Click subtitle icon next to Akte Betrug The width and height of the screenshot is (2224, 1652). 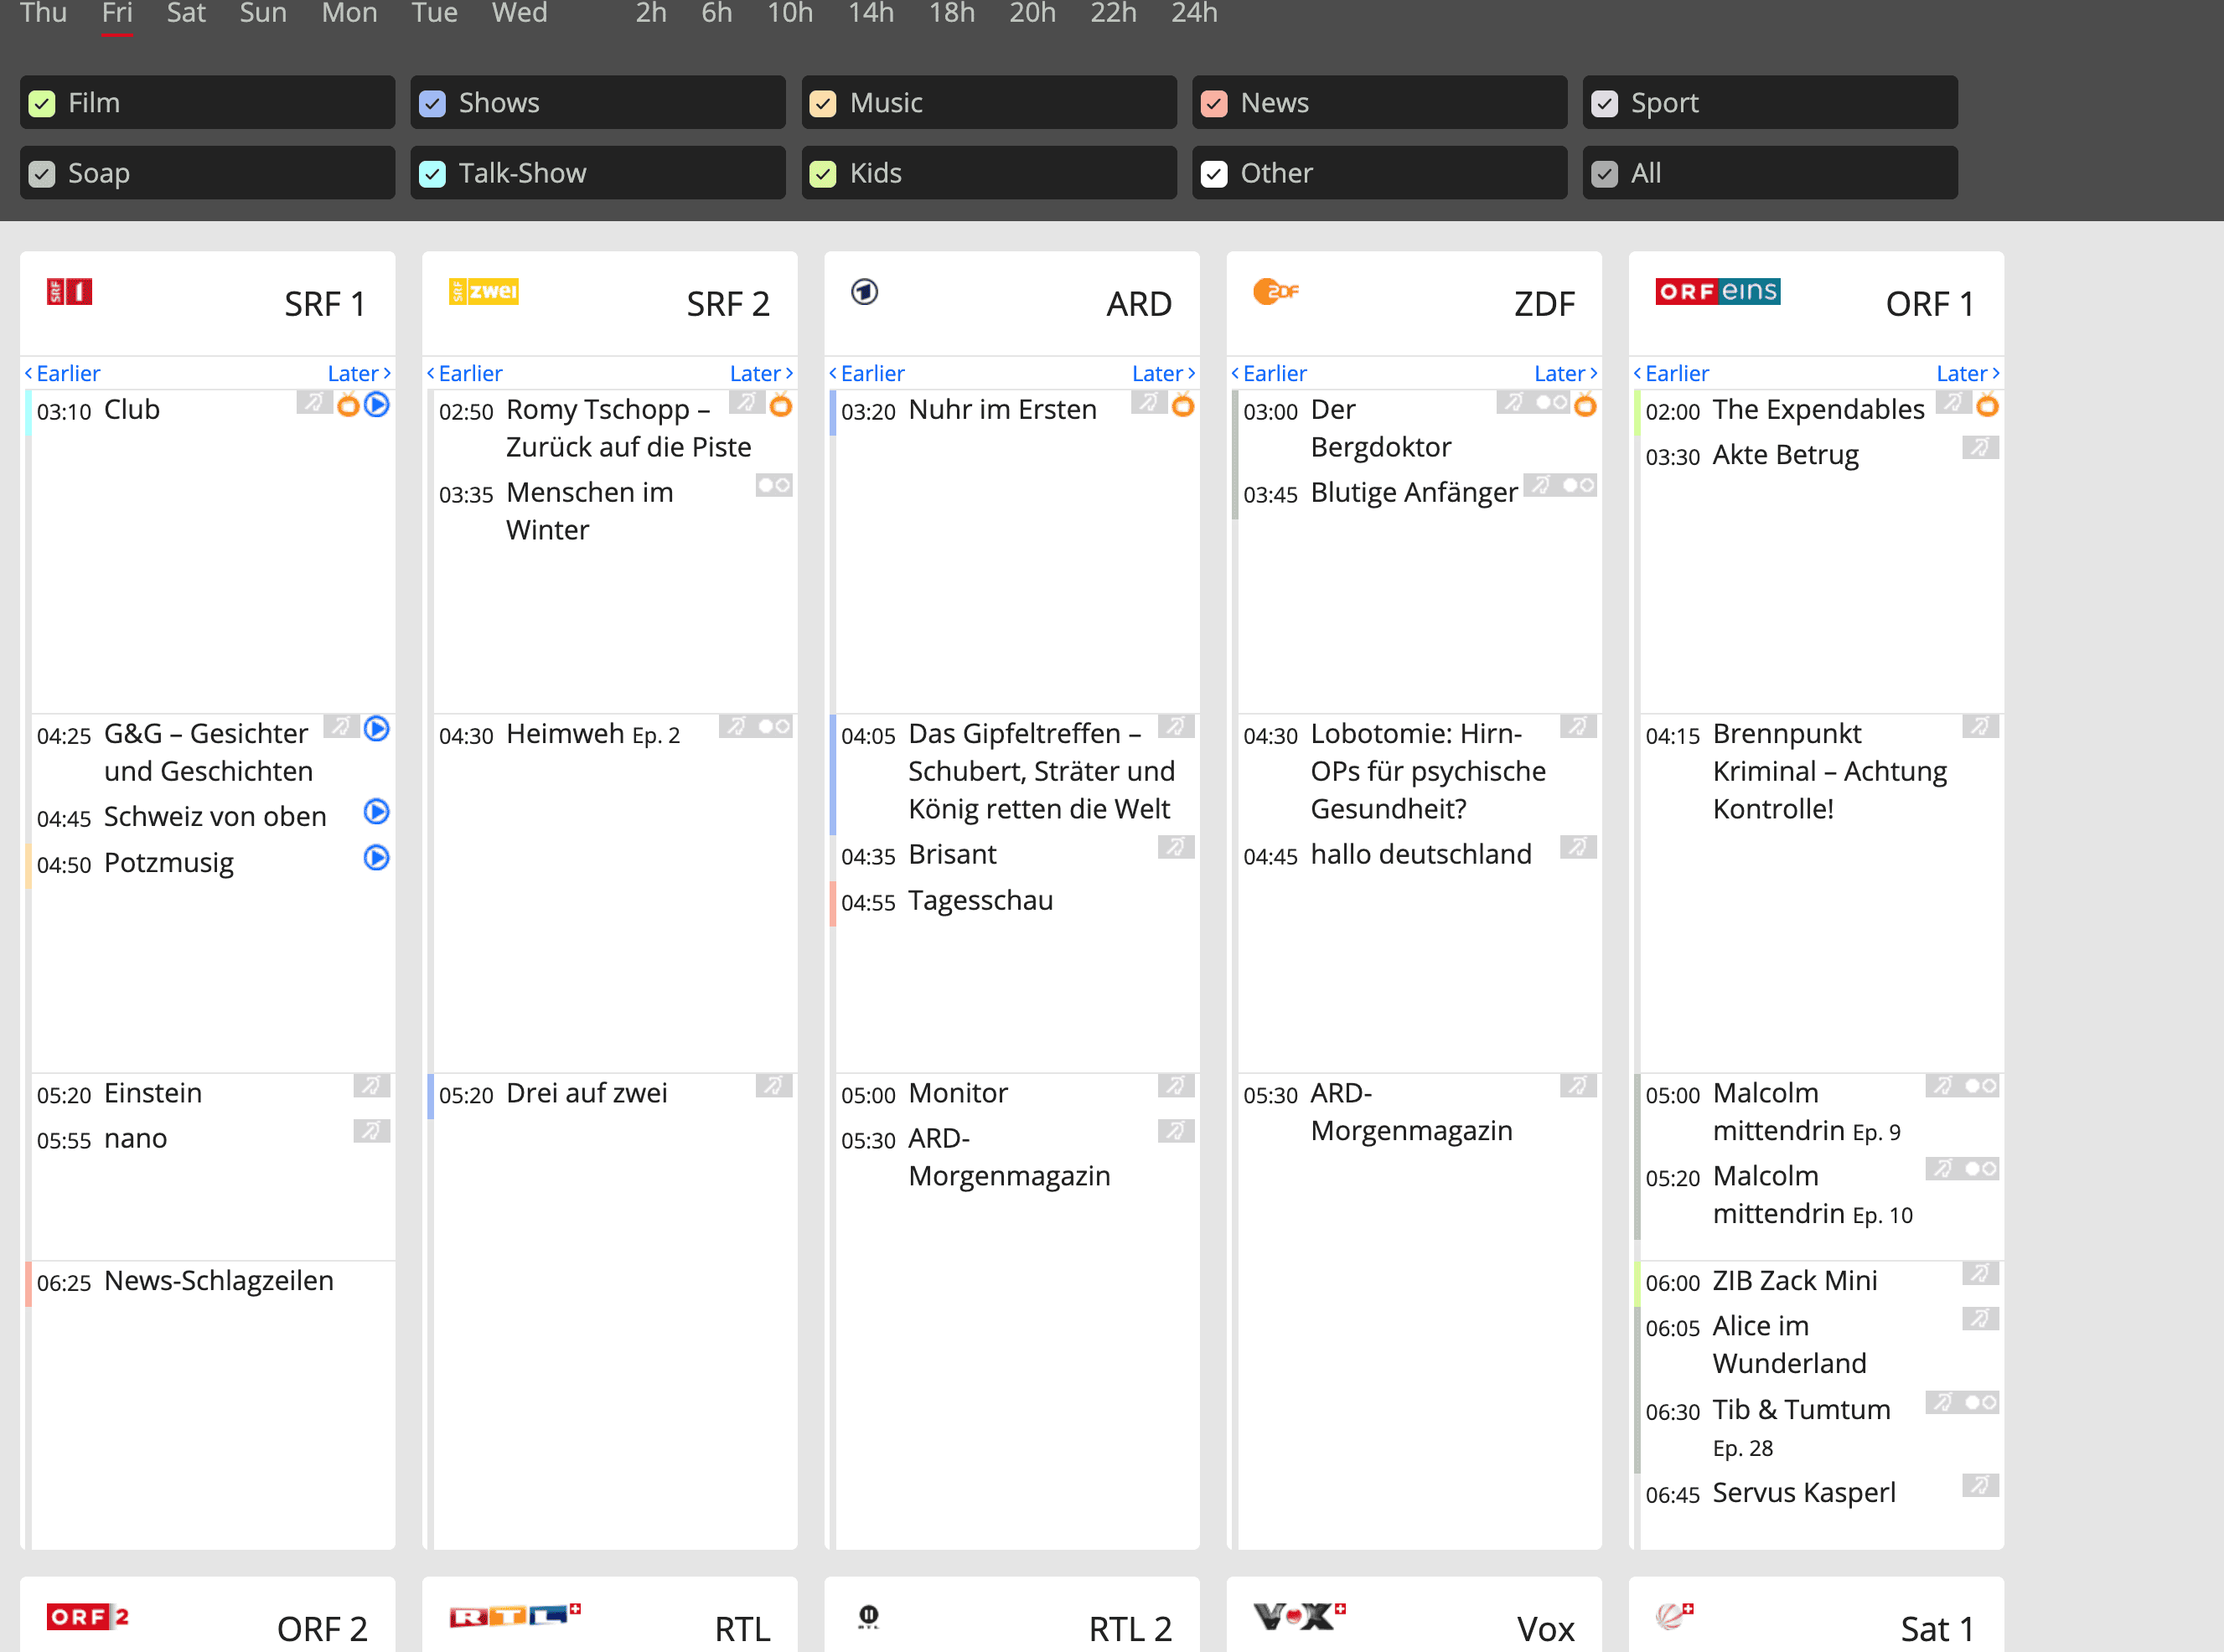pyautogui.click(x=1979, y=448)
